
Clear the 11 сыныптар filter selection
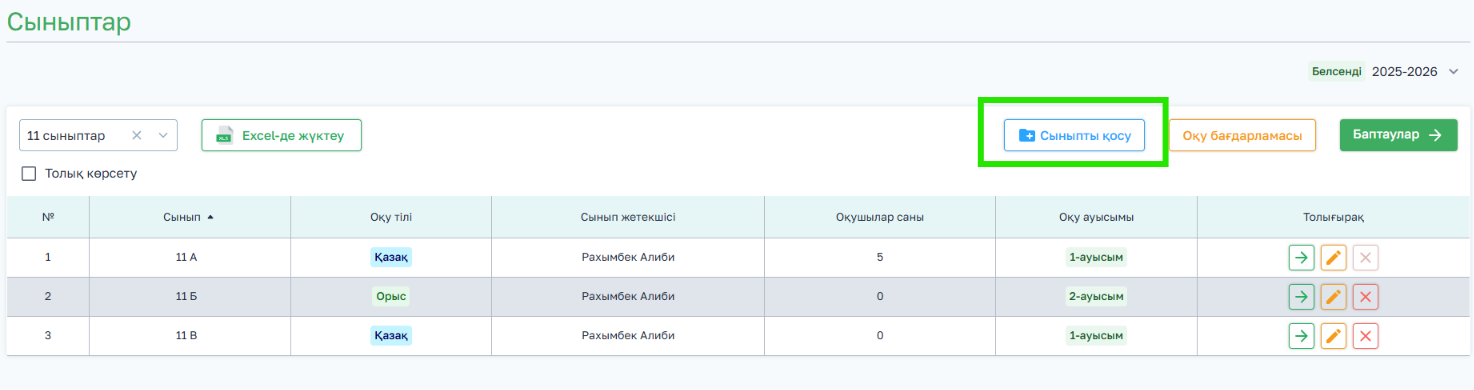[137, 135]
